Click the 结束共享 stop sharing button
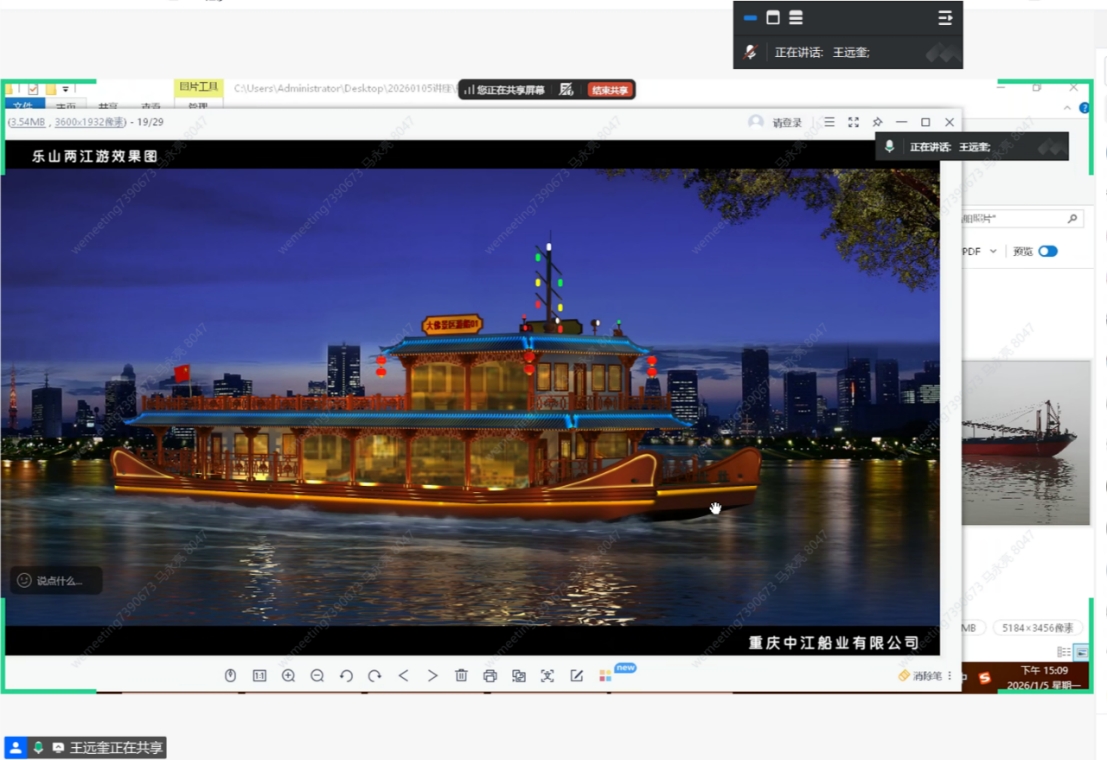1108x760 pixels. pos(610,90)
